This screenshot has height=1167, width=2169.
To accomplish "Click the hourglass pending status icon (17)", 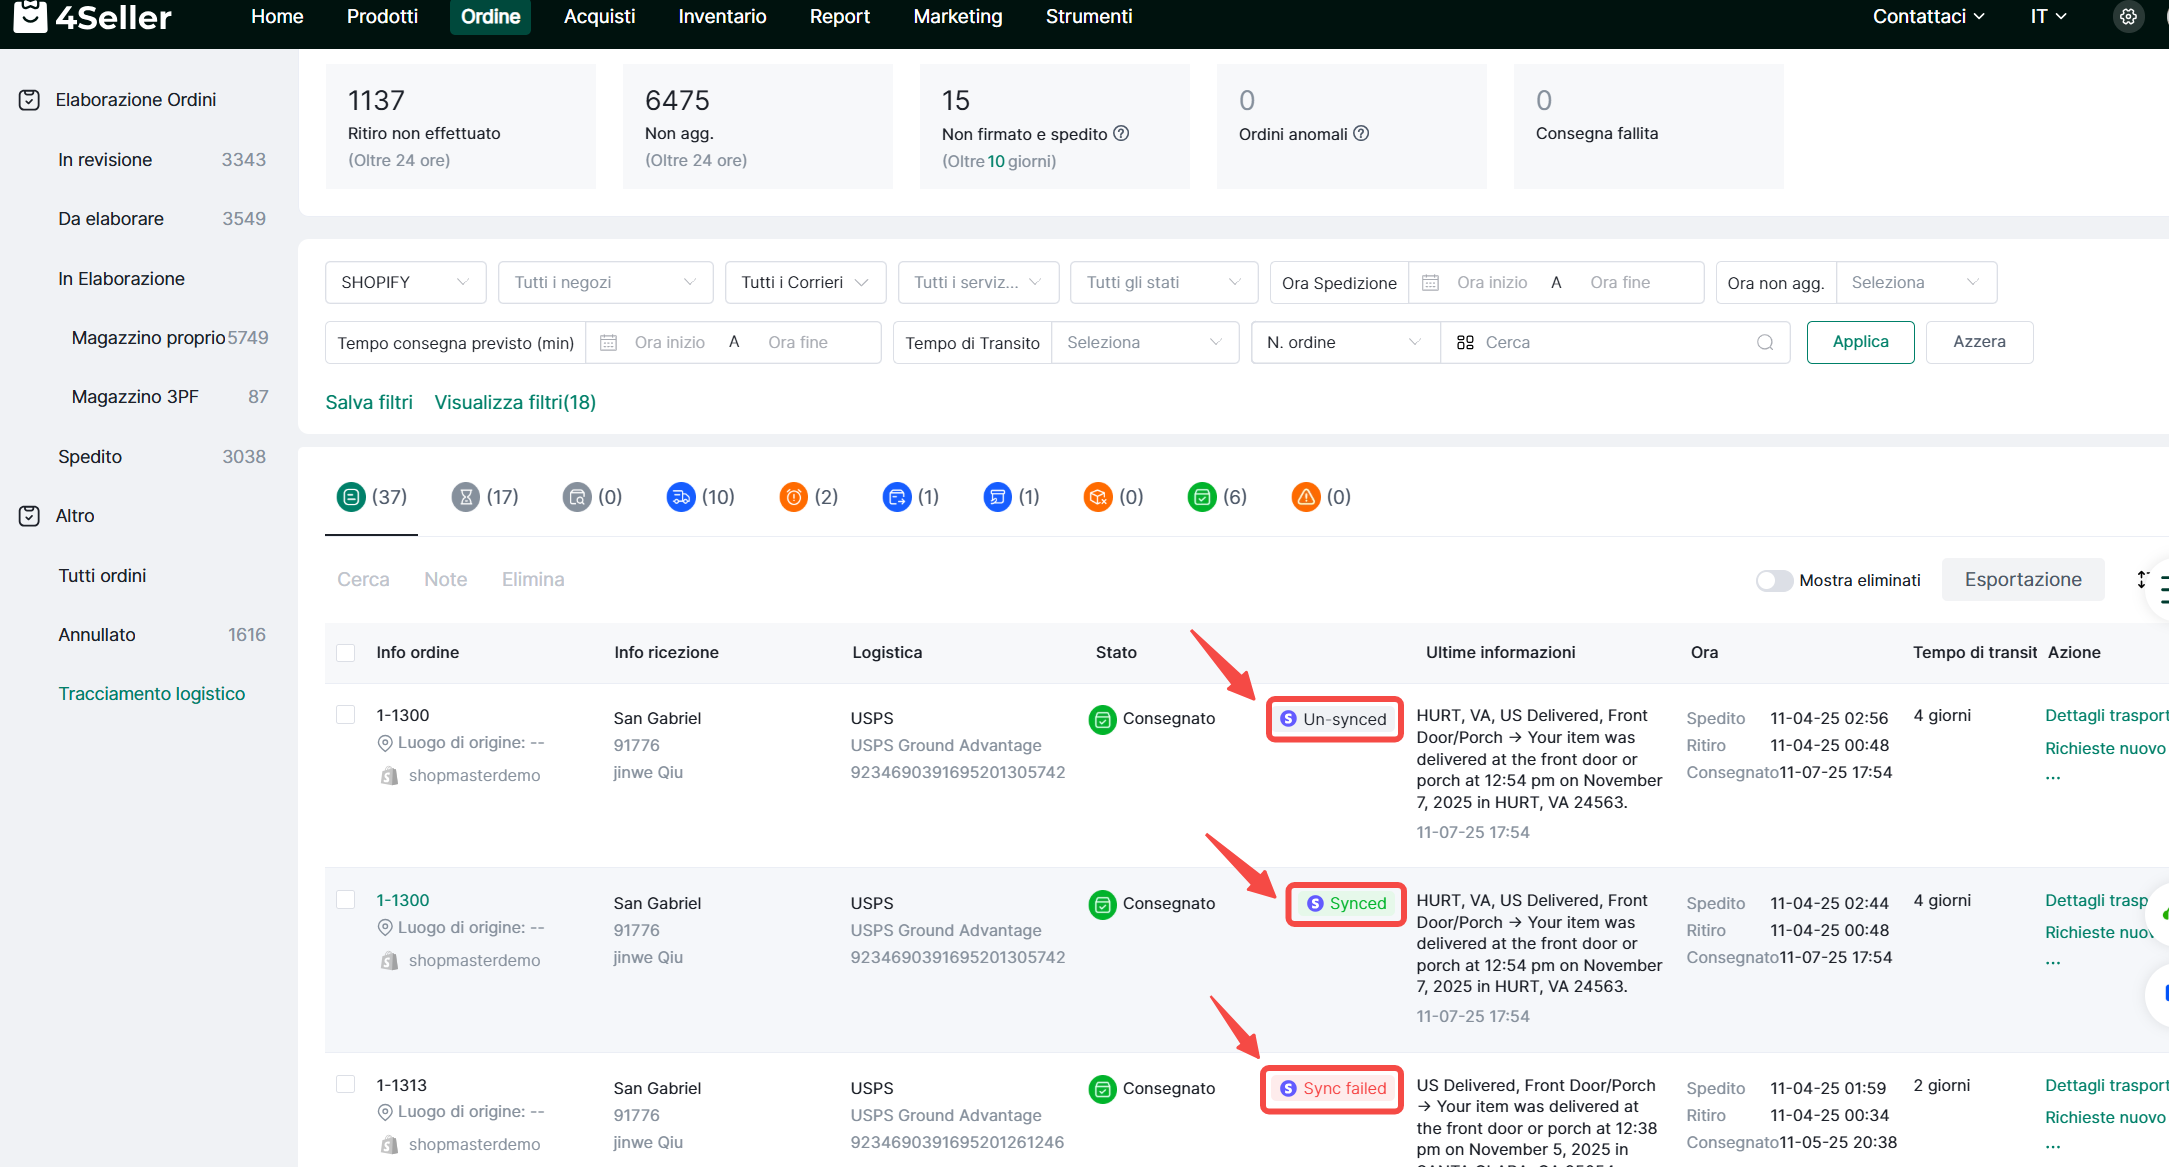I will 466,497.
